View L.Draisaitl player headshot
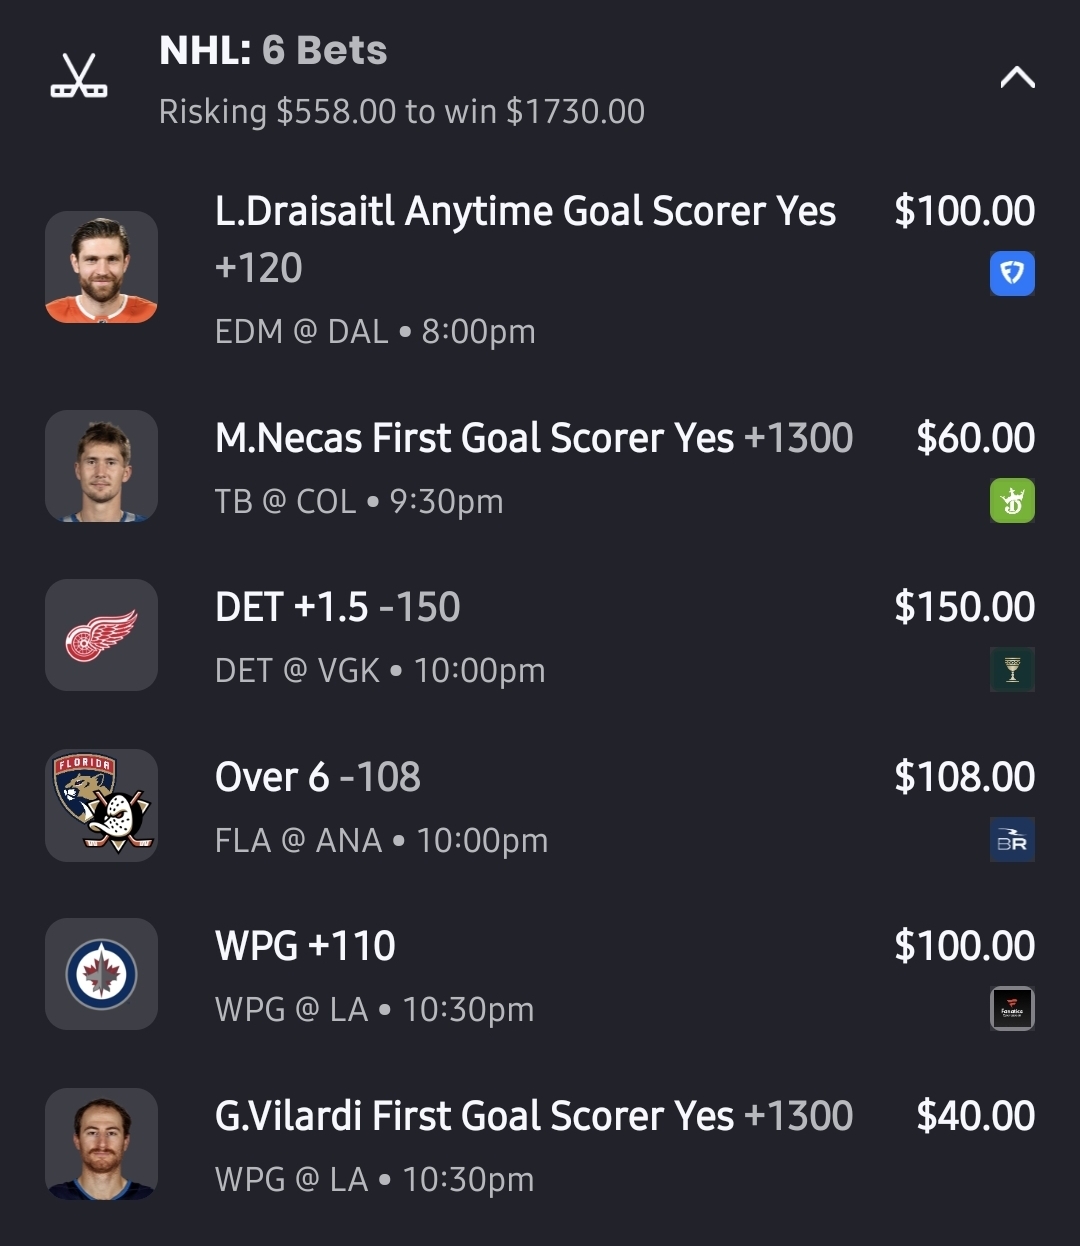The image size is (1080, 1246). coord(101,267)
